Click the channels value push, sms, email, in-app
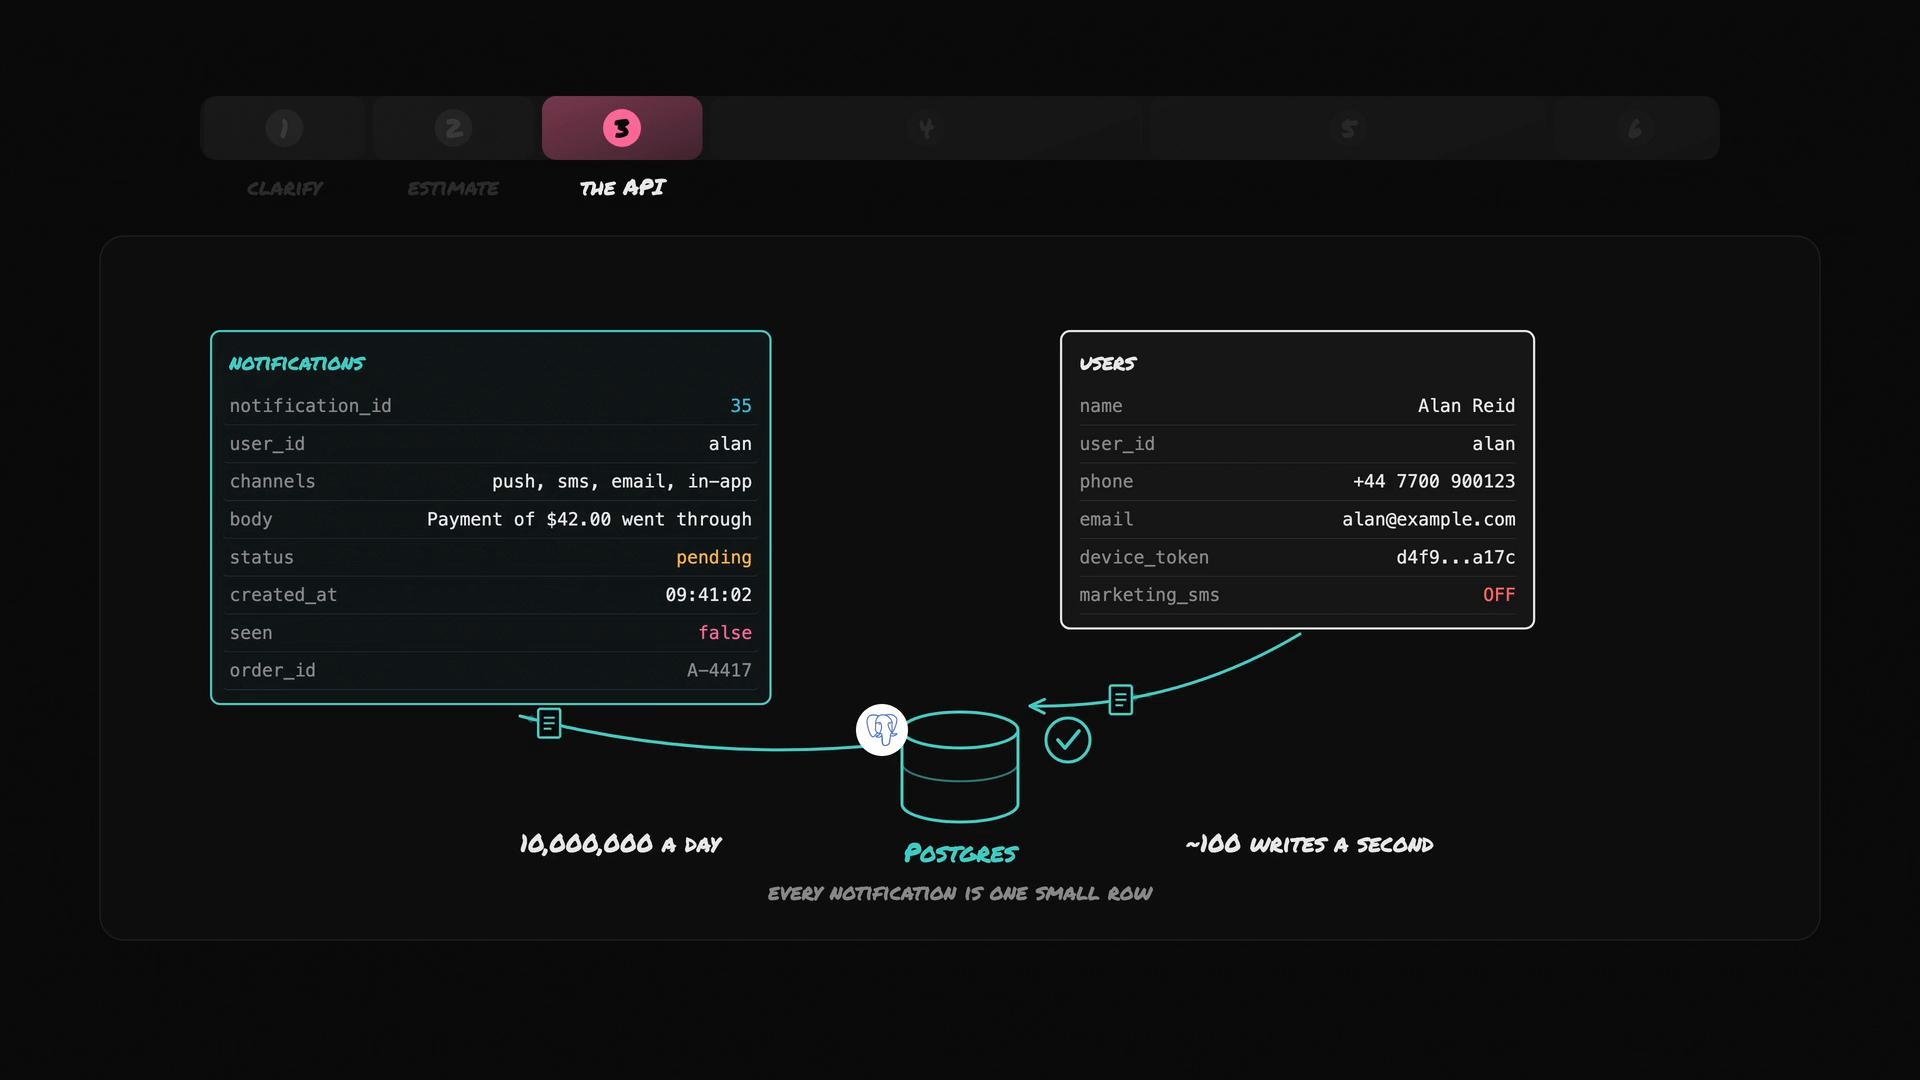This screenshot has width=1920, height=1080. (x=622, y=481)
